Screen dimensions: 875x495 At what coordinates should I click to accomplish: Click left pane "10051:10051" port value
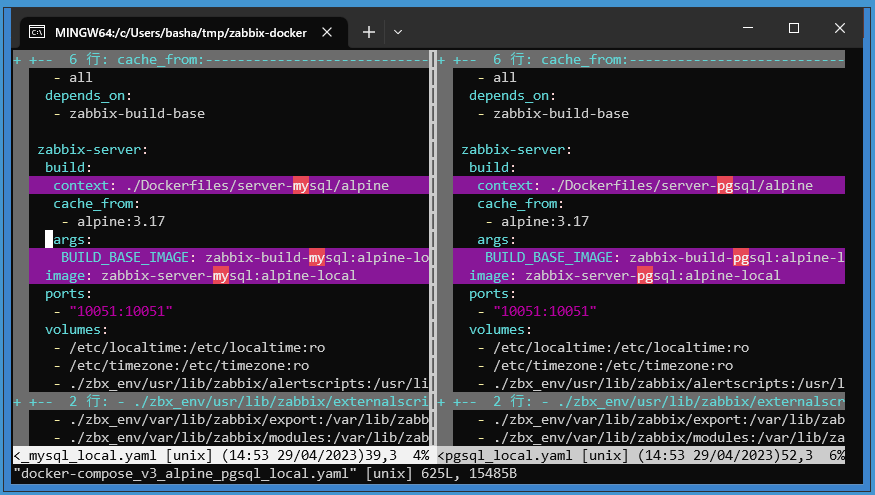[x=121, y=311]
